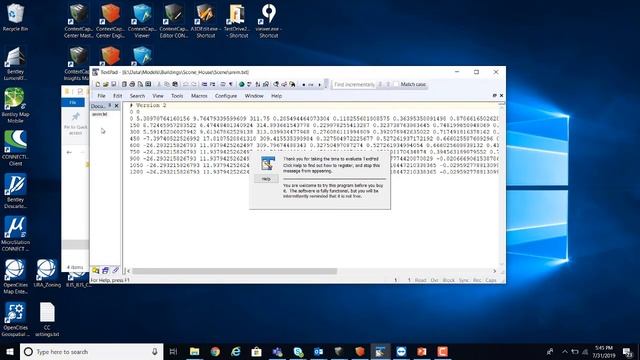Open the Find magnifier toolbar icon

pyautogui.click(x=276, y=84)
